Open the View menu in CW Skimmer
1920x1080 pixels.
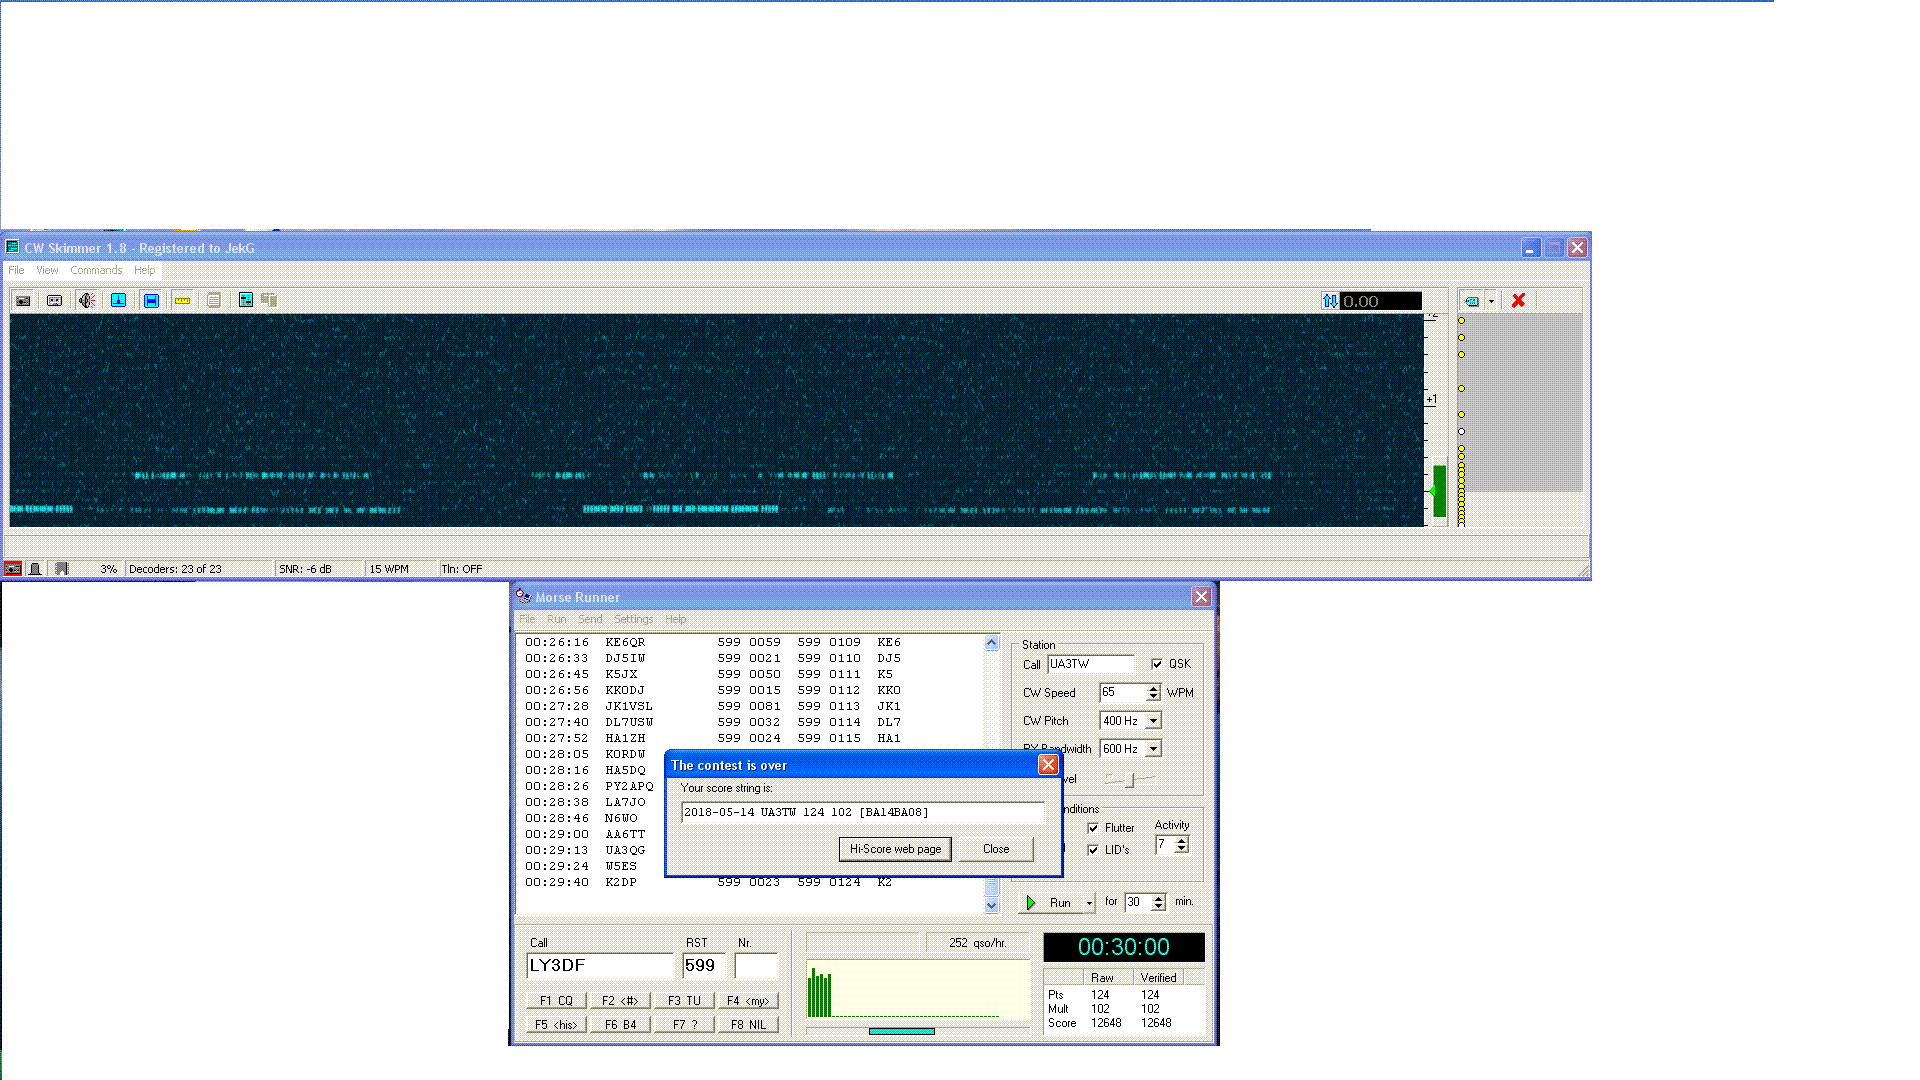[47, 270]
